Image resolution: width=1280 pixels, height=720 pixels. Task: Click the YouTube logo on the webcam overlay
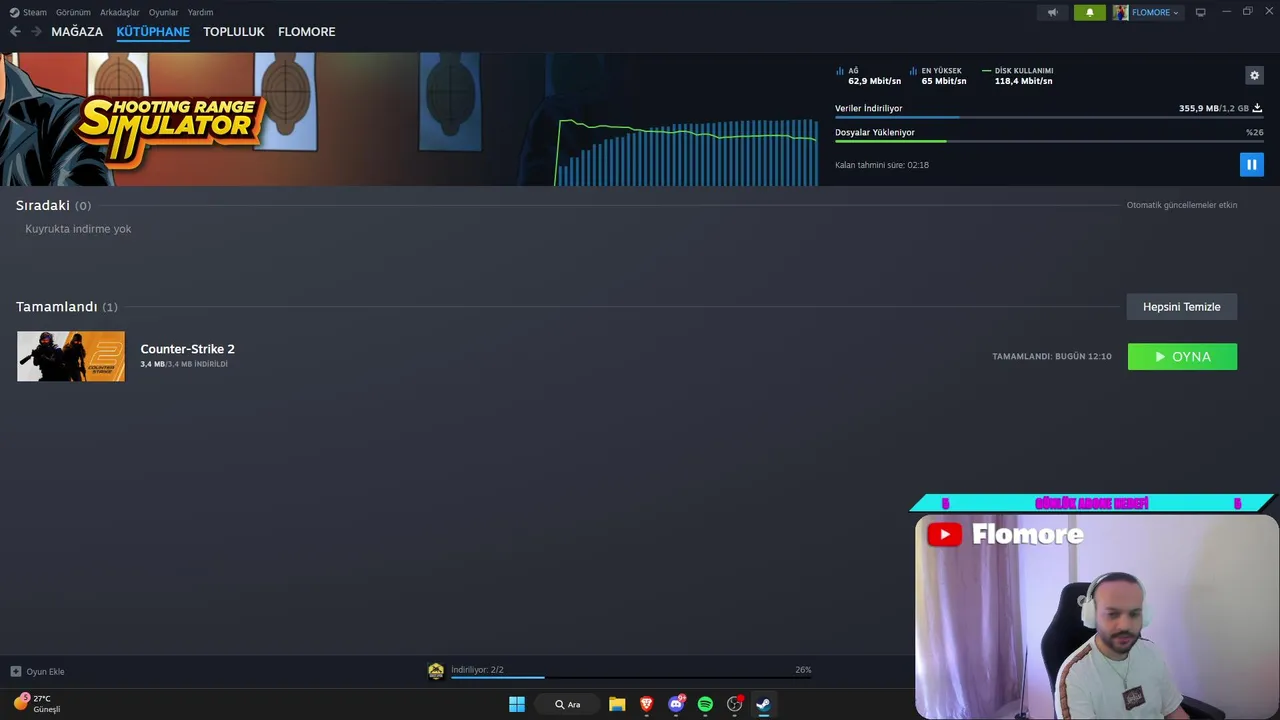click(x=944, y=534)
